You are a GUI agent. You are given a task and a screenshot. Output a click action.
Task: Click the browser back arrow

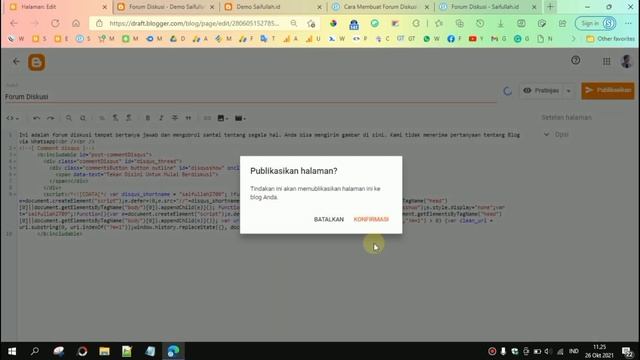[14, 24]
